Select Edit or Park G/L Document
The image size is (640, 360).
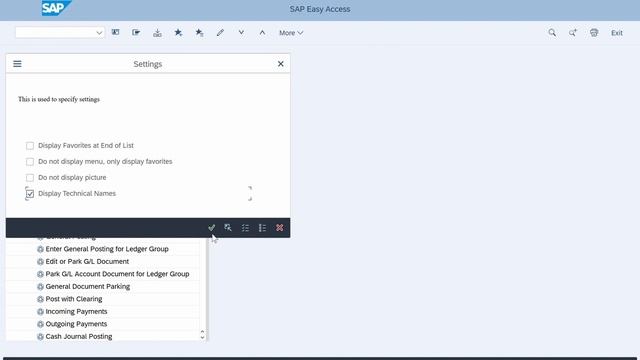pyautogui.click(x=87, y=261)
